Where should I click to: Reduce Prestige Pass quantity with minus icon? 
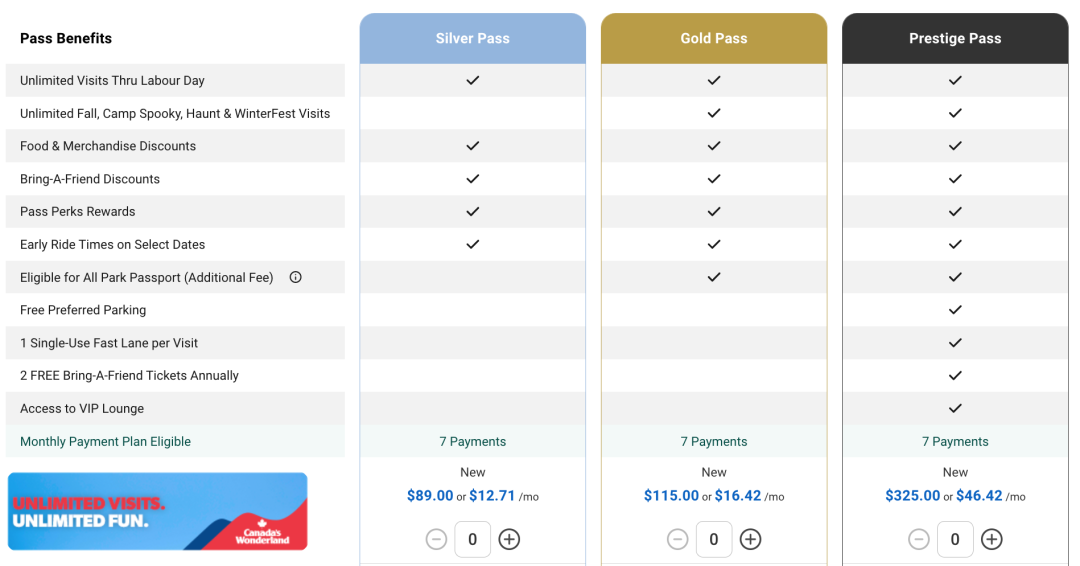point(918,539)
